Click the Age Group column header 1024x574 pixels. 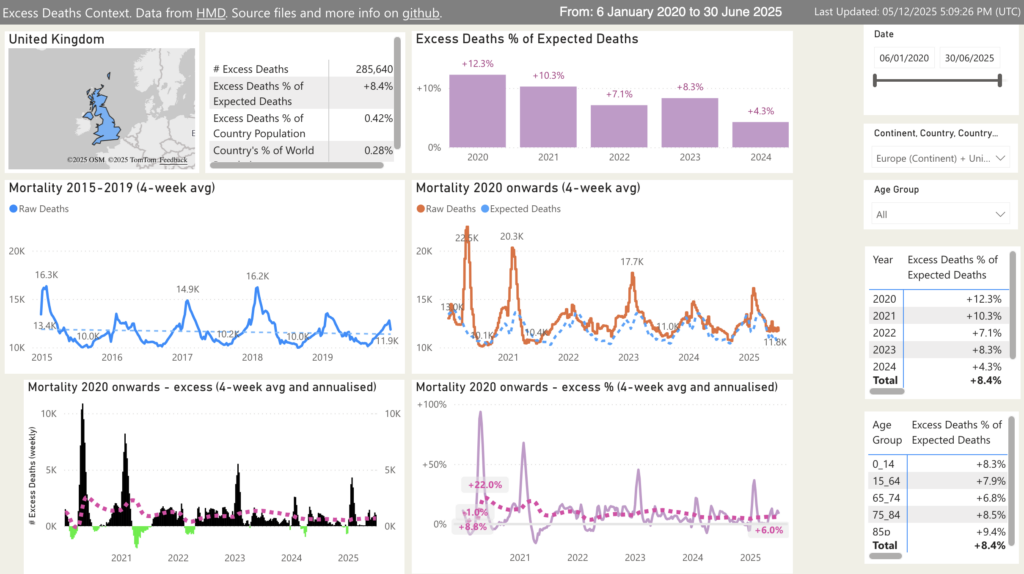pos(886,433)
